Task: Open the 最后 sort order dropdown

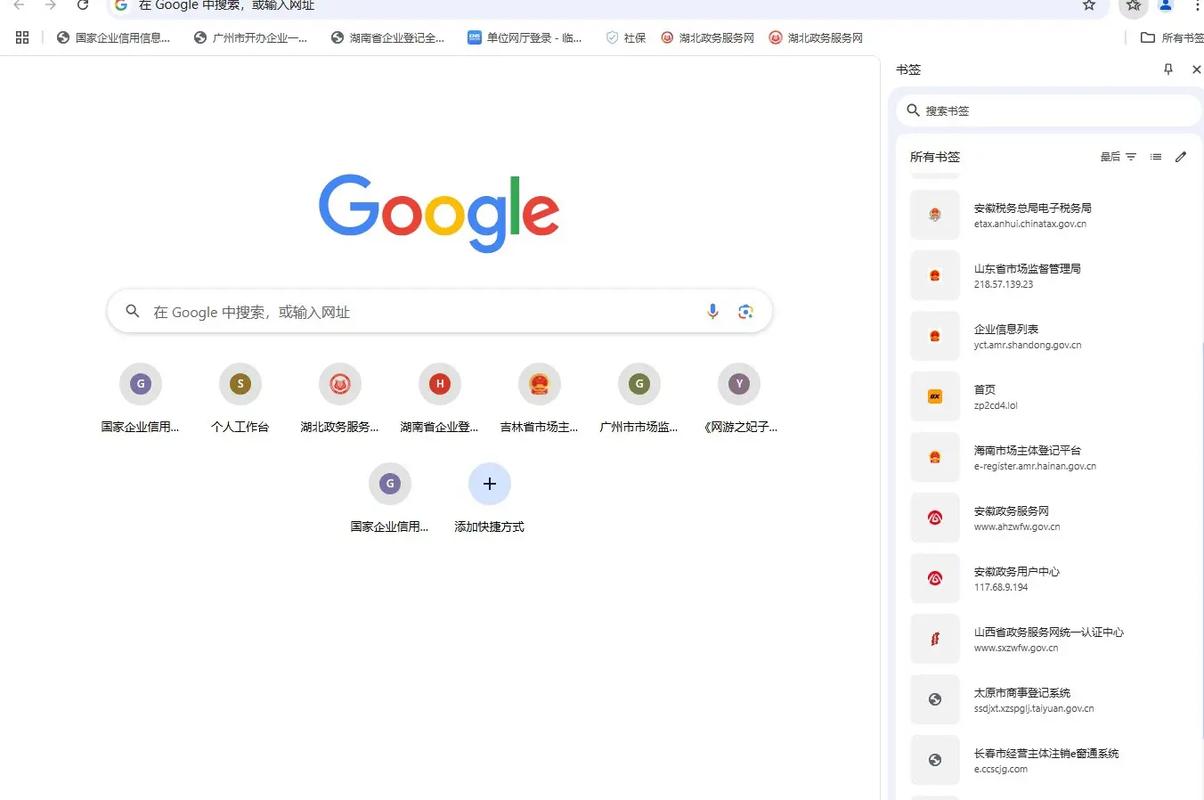Action: click(x=1118, y=157)
